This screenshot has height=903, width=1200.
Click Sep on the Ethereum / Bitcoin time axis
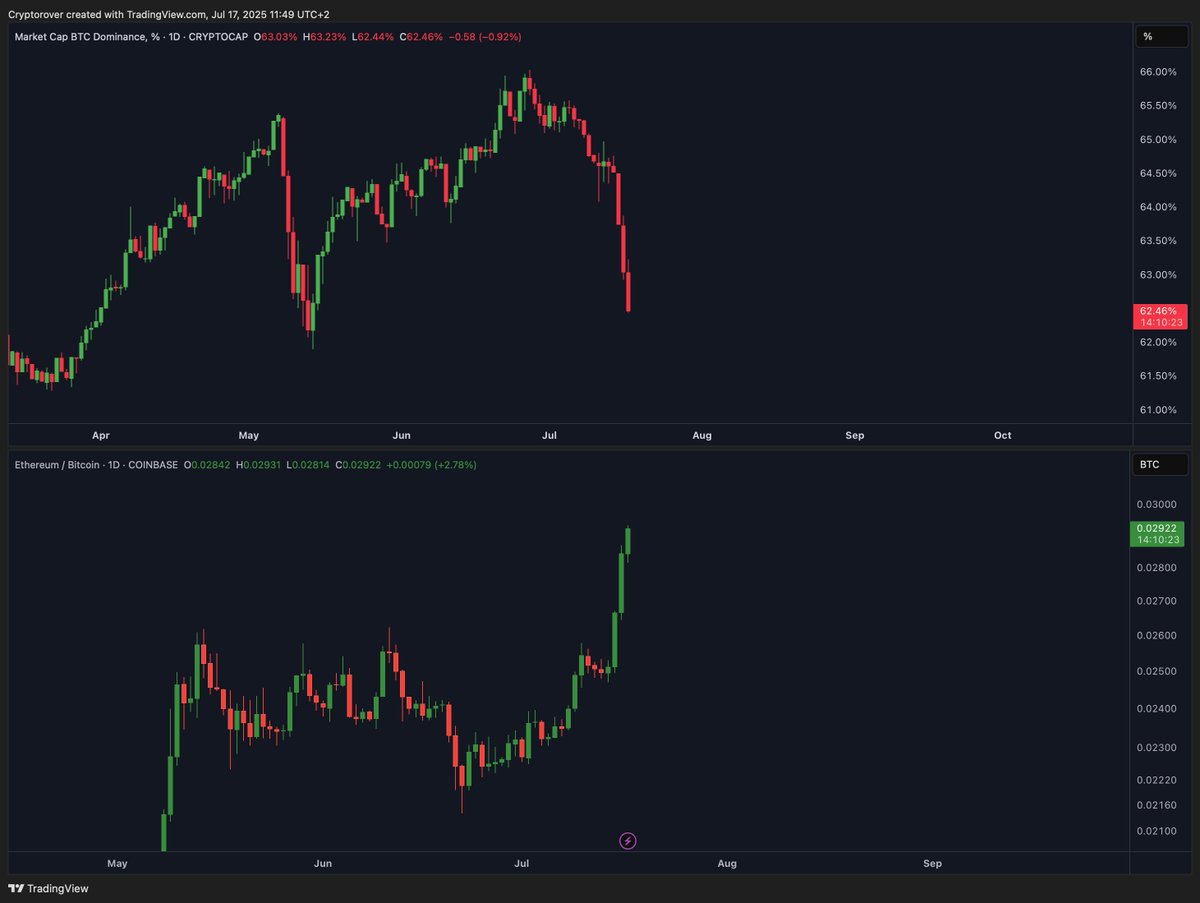[933, 864]
